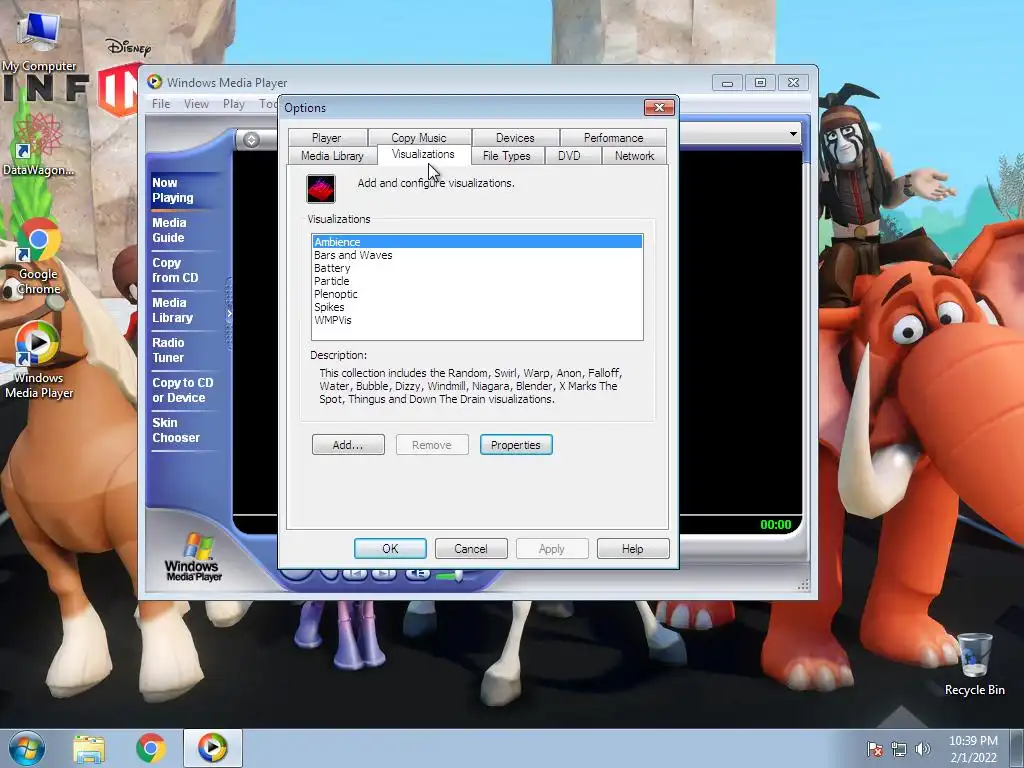Select the Spikes visualization
Viewport: 1024px width, 768px height.
point(477,307)
